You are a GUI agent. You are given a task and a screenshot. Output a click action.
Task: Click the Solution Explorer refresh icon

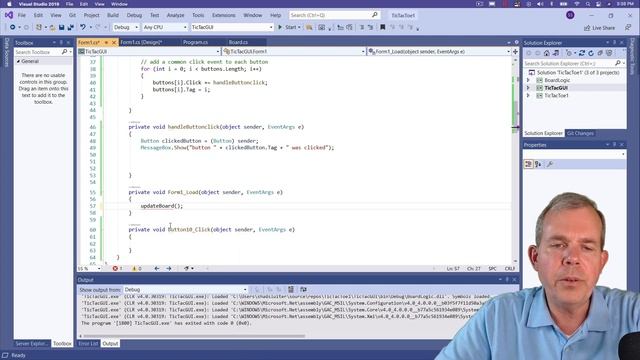591,53
